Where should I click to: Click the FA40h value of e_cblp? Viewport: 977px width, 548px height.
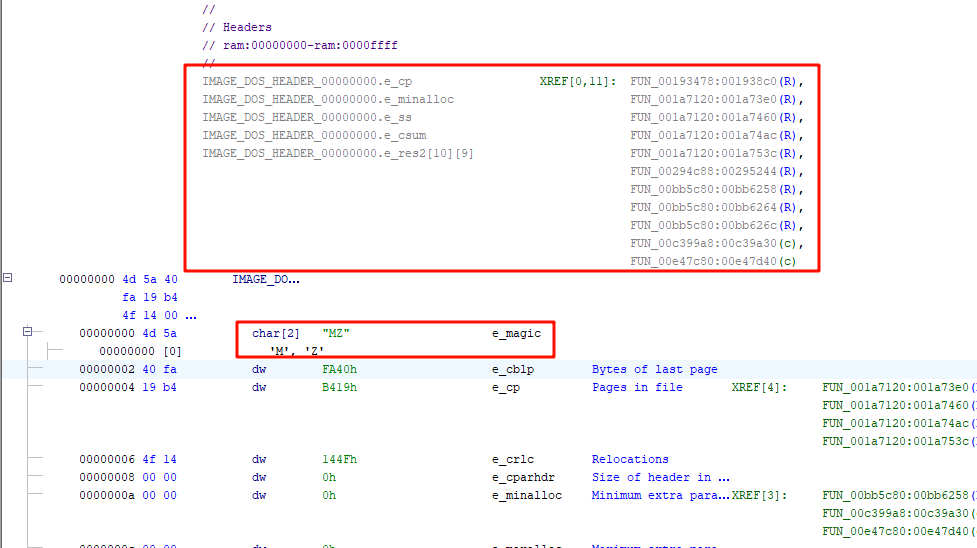click(339, 369)
